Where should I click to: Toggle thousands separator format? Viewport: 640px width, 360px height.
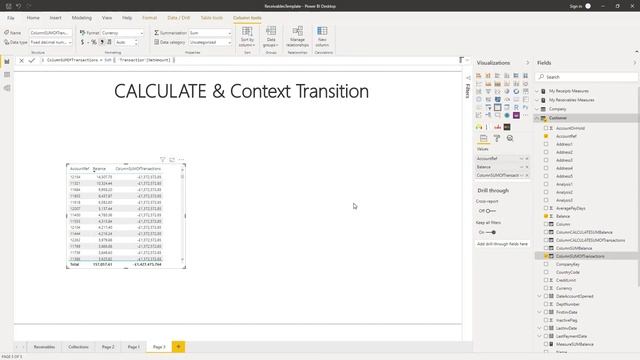102,42
